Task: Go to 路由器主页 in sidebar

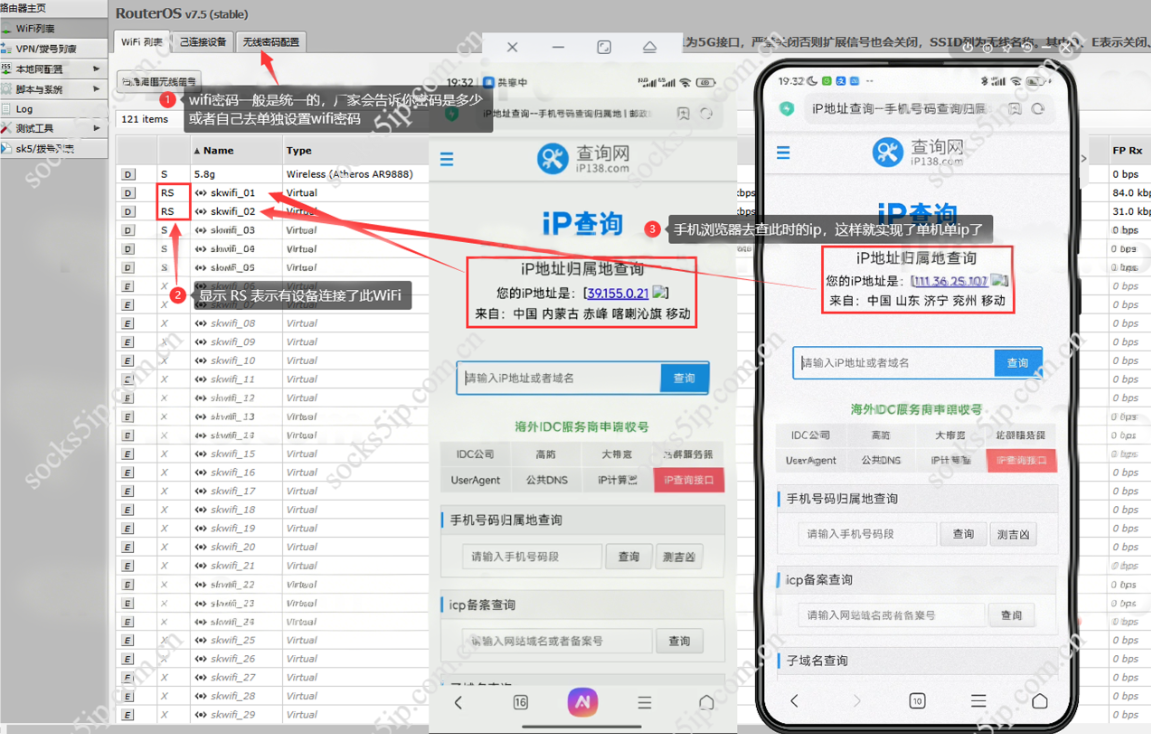Action: coord(23,7)
